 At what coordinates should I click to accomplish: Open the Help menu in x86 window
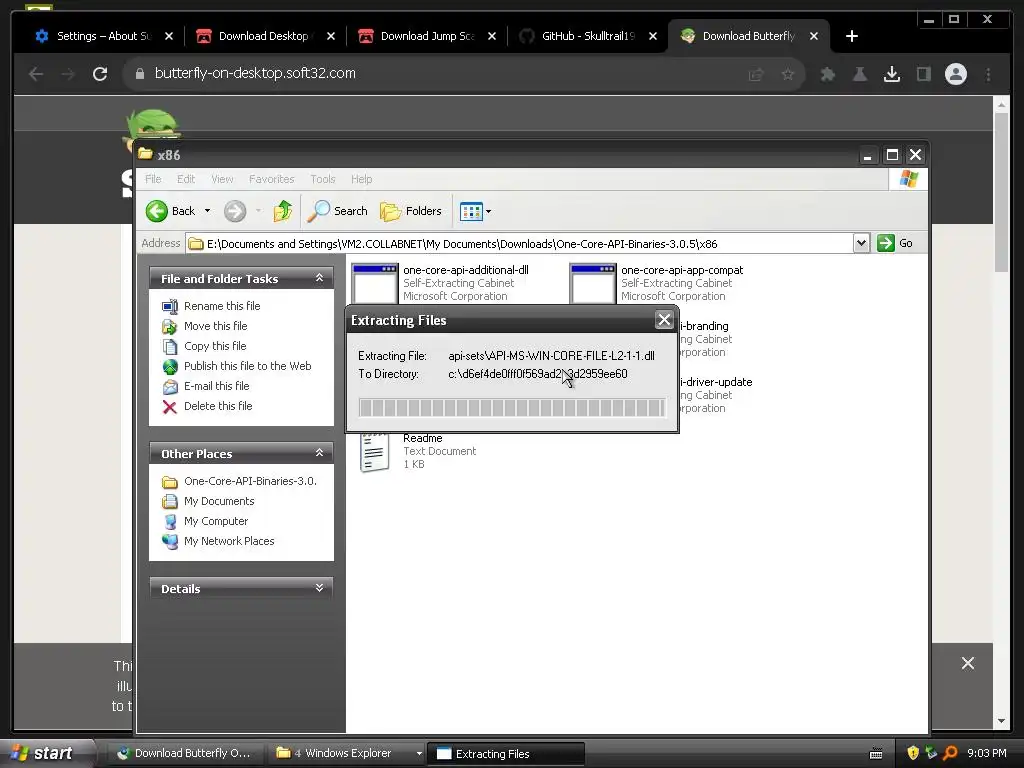[361, 179]
